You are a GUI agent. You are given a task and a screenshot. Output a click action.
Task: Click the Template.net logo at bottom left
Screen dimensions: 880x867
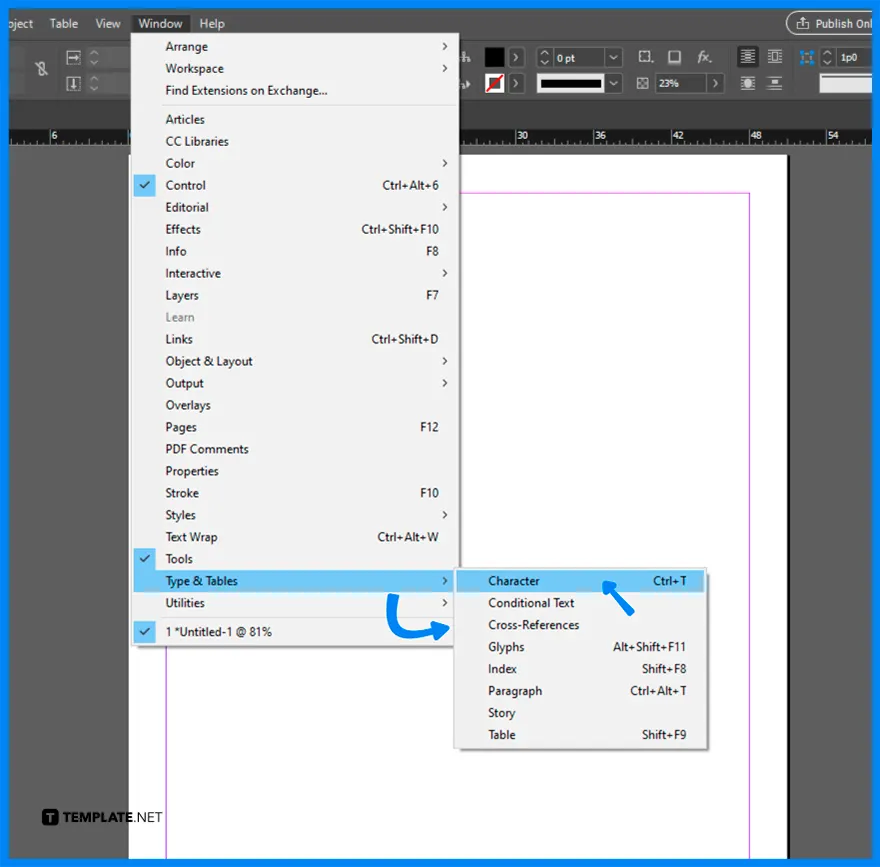102,817
